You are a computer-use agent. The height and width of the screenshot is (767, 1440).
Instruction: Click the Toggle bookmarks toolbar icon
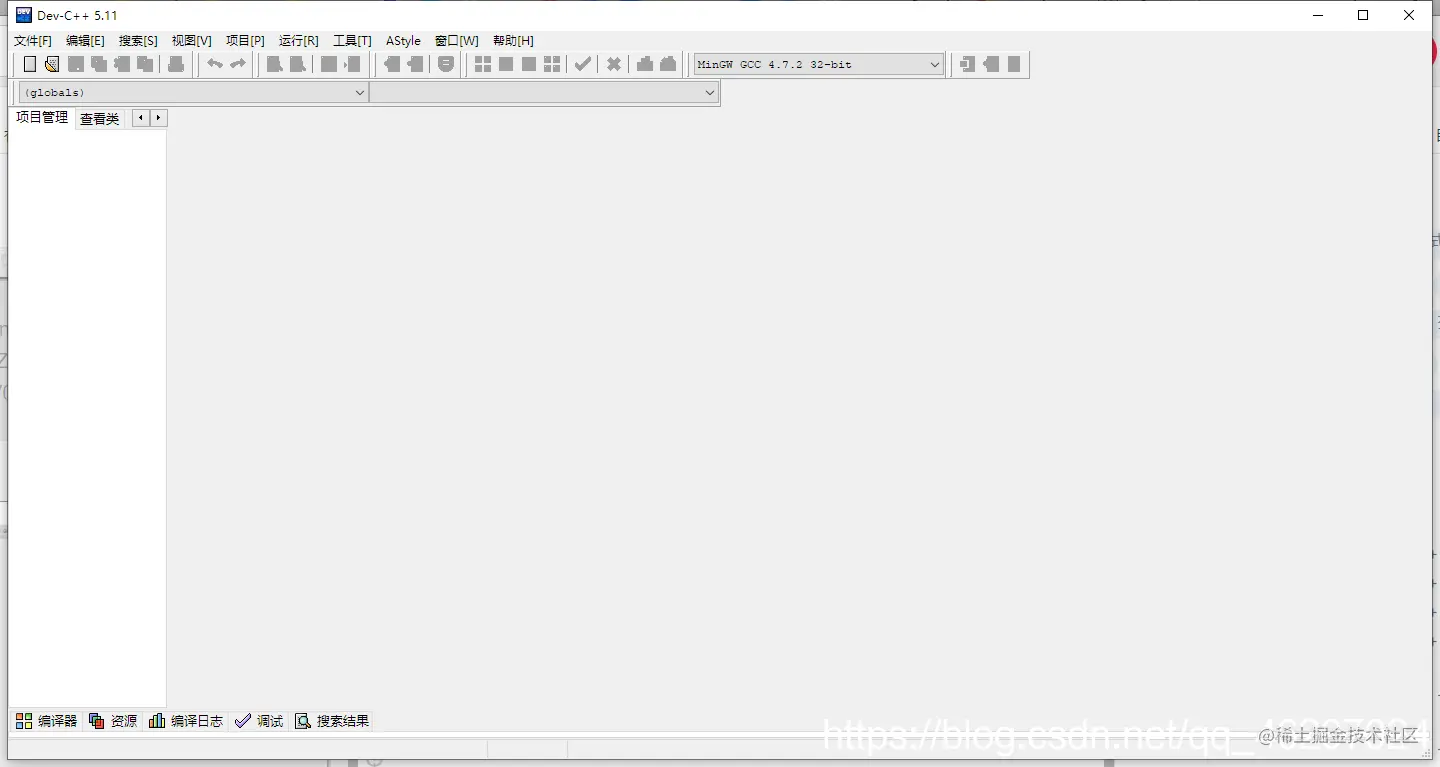coord(991,64)
